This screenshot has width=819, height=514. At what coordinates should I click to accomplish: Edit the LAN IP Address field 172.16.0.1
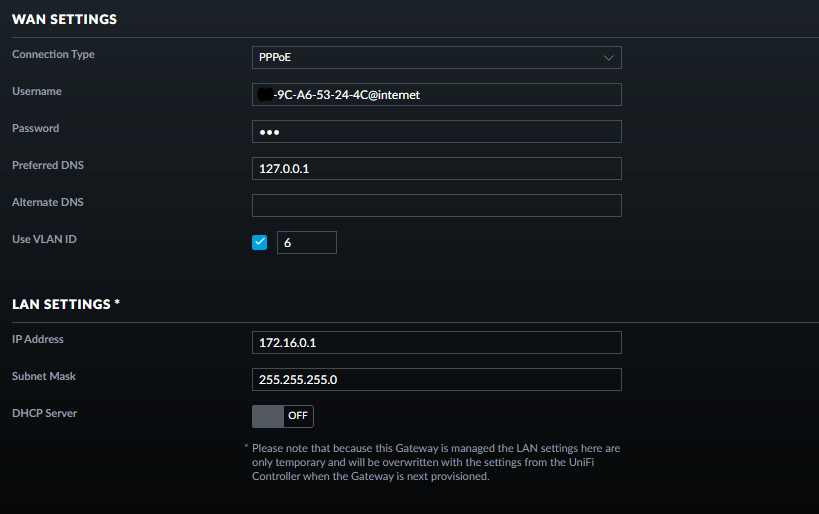(x=437, y=343)
